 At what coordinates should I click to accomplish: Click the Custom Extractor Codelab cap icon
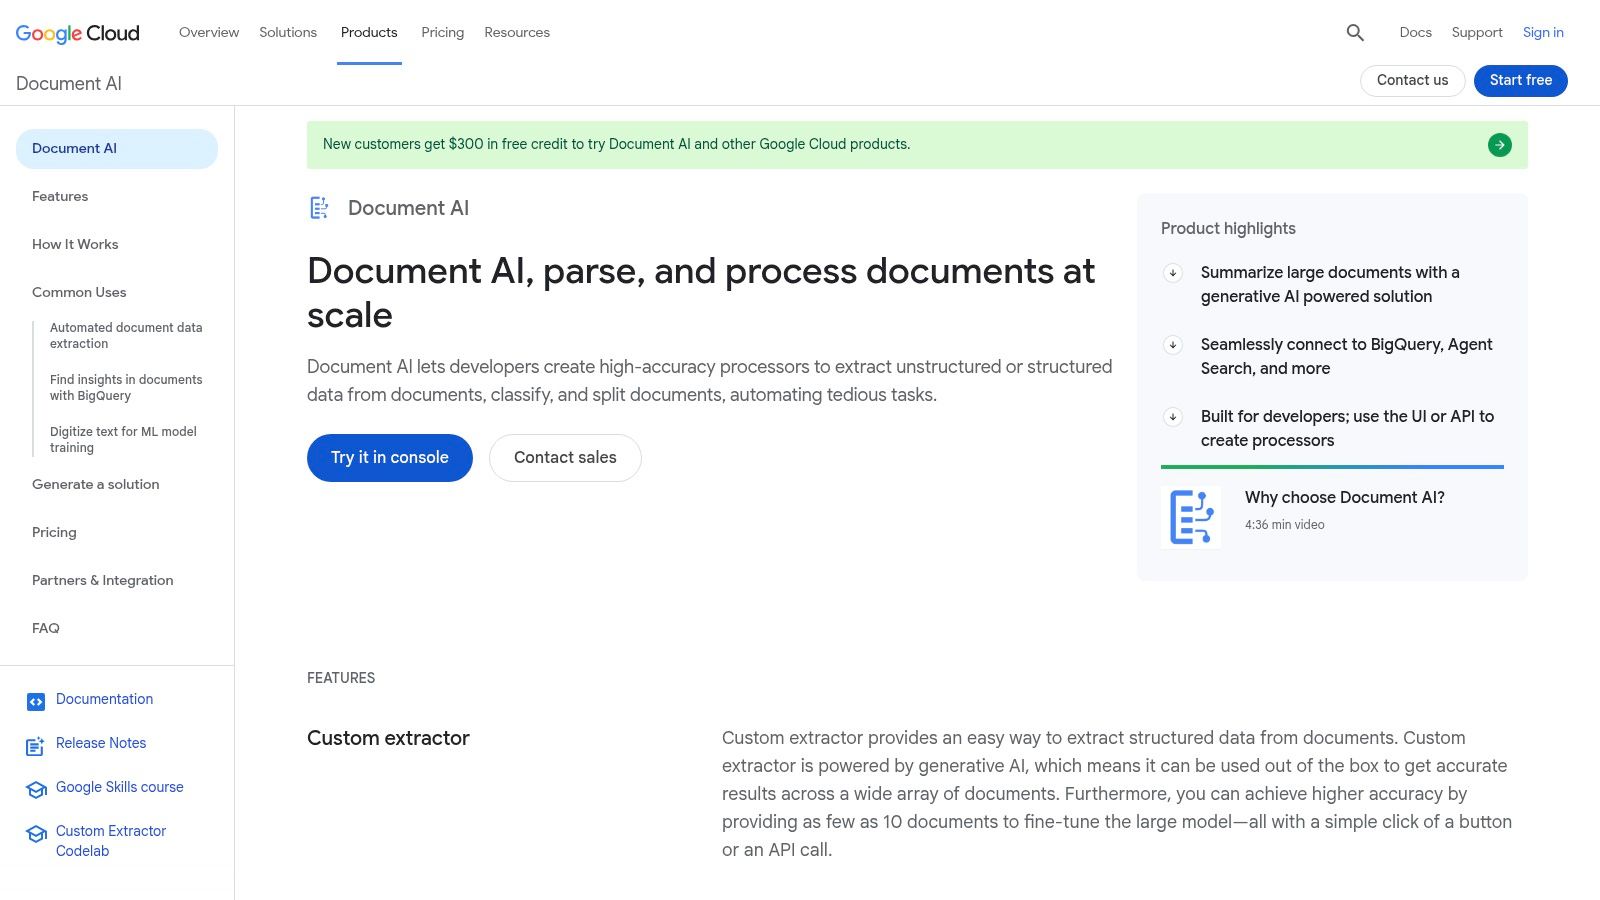coord(36,834)
